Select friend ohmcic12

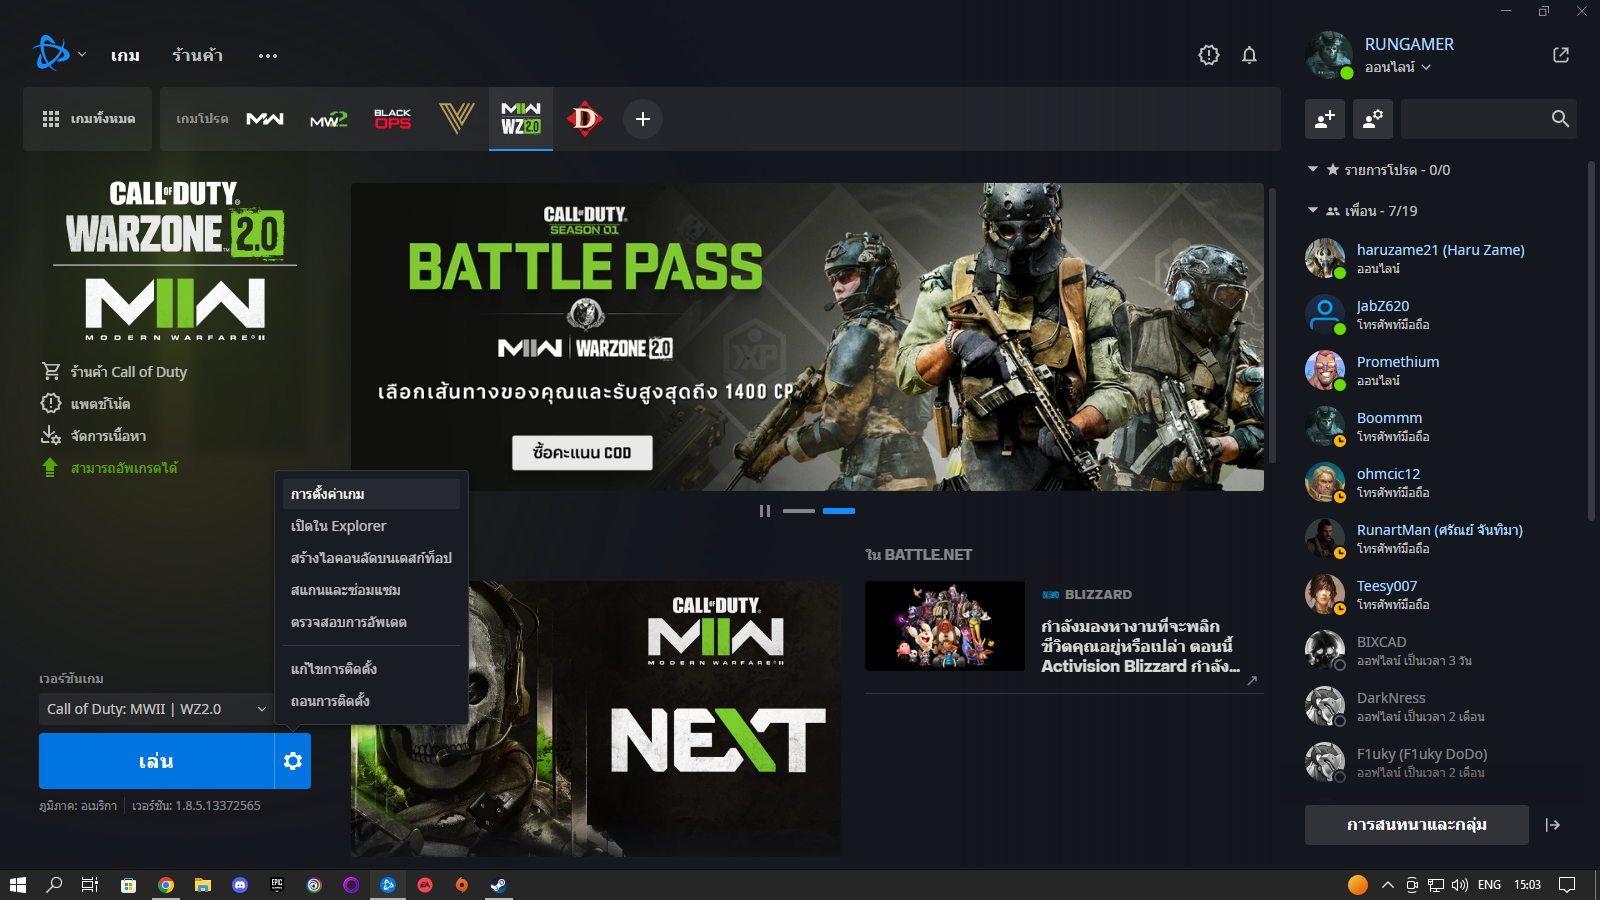[x=1440, y=482]
